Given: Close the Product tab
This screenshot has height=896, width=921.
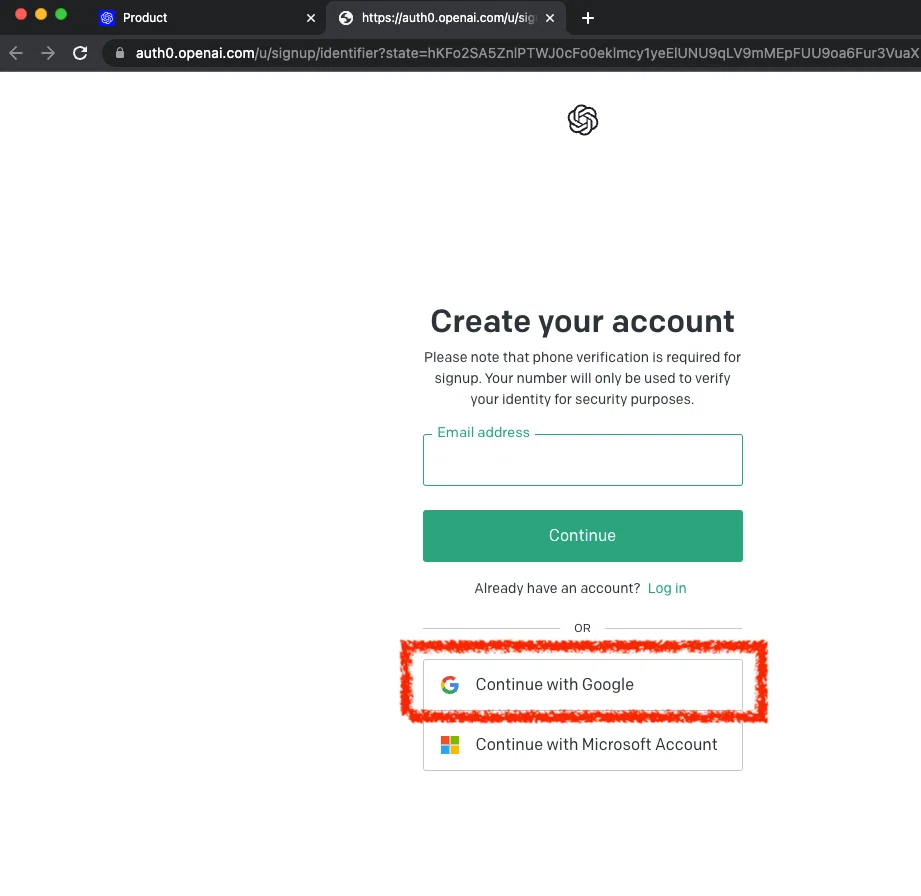Looking at the screenshot, I should (x=311, y=18).
